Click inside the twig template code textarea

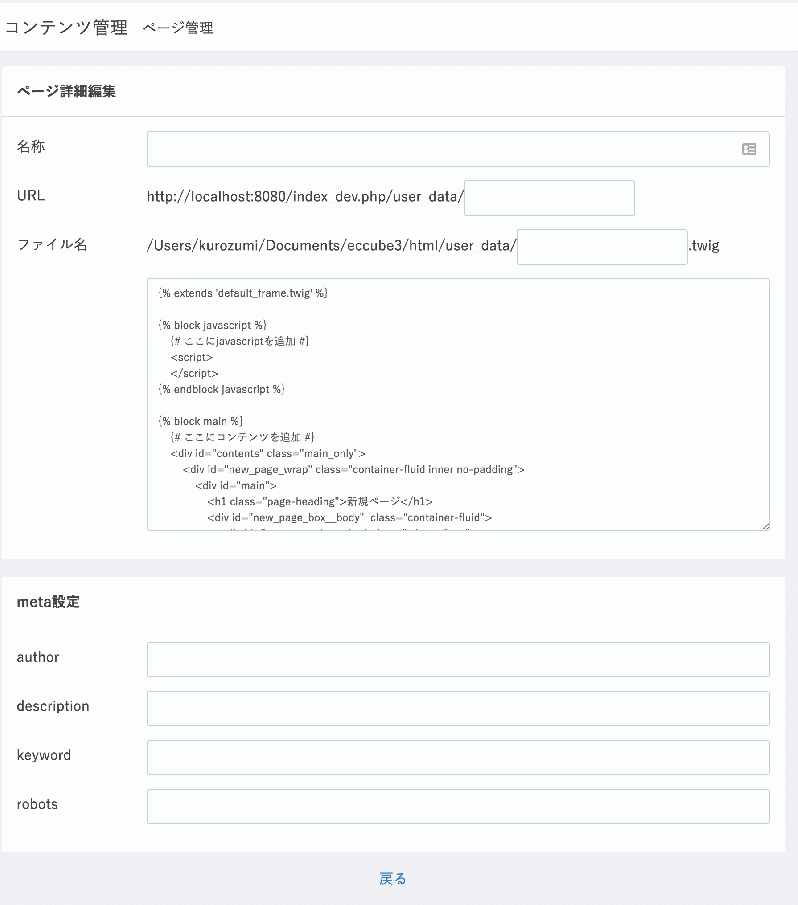(x=458, y=405)
